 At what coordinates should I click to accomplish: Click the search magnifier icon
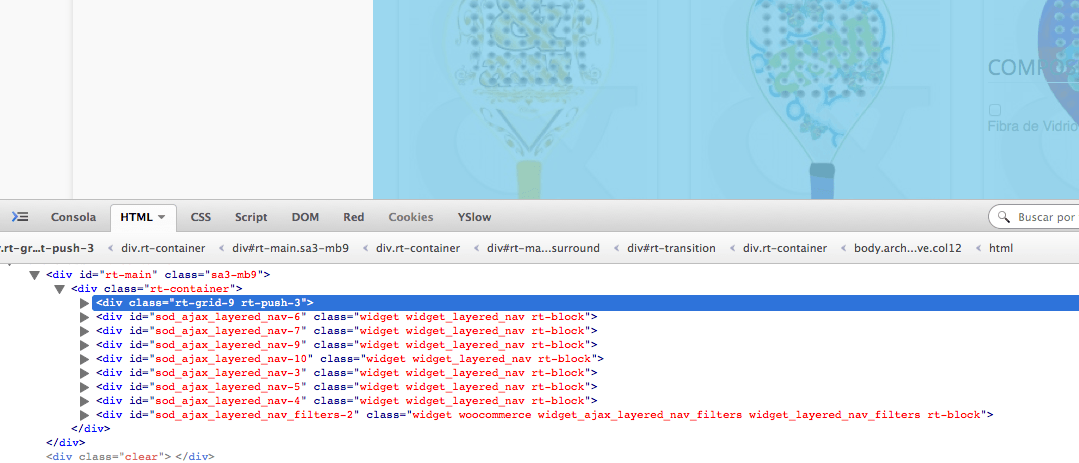[x=1005, y=217]
